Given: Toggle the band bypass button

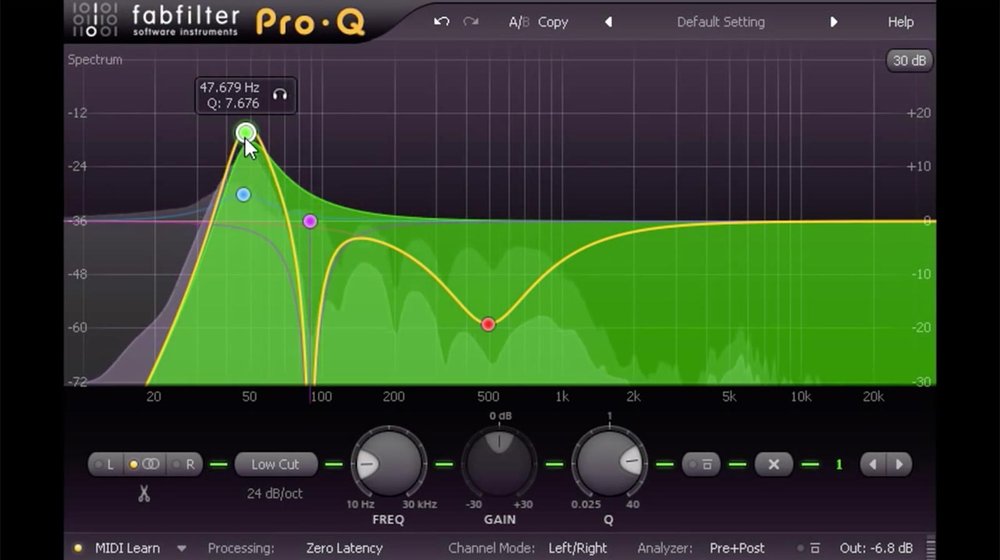Looking at the screenshot, I should (701, 464).
